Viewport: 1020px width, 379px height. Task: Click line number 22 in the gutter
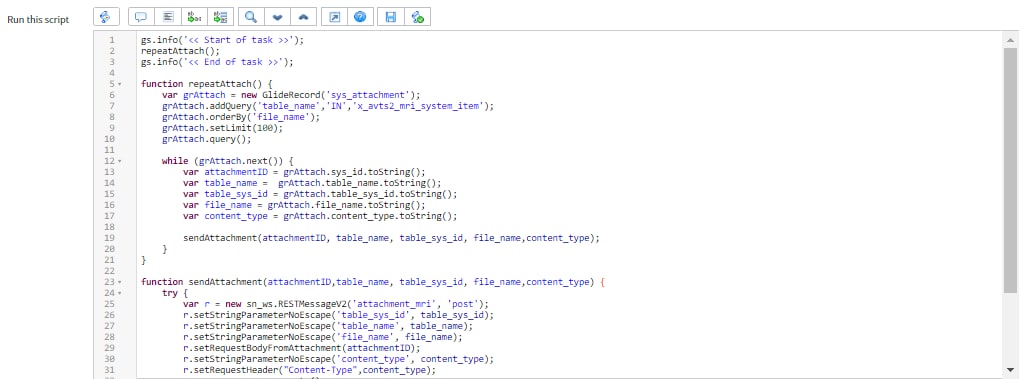[110, 271]
